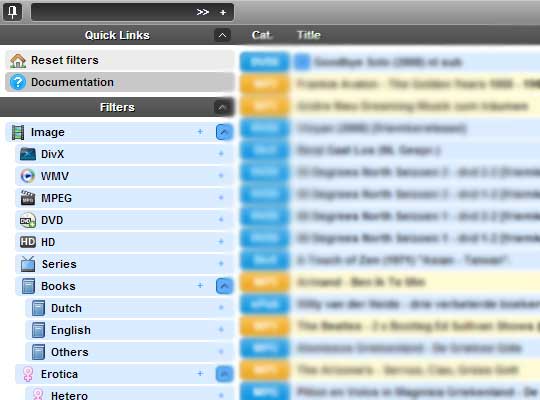This screenshot has height=400, width=540.
Task: Select the MPEG clapperboard icon
Action: [28, 198]
